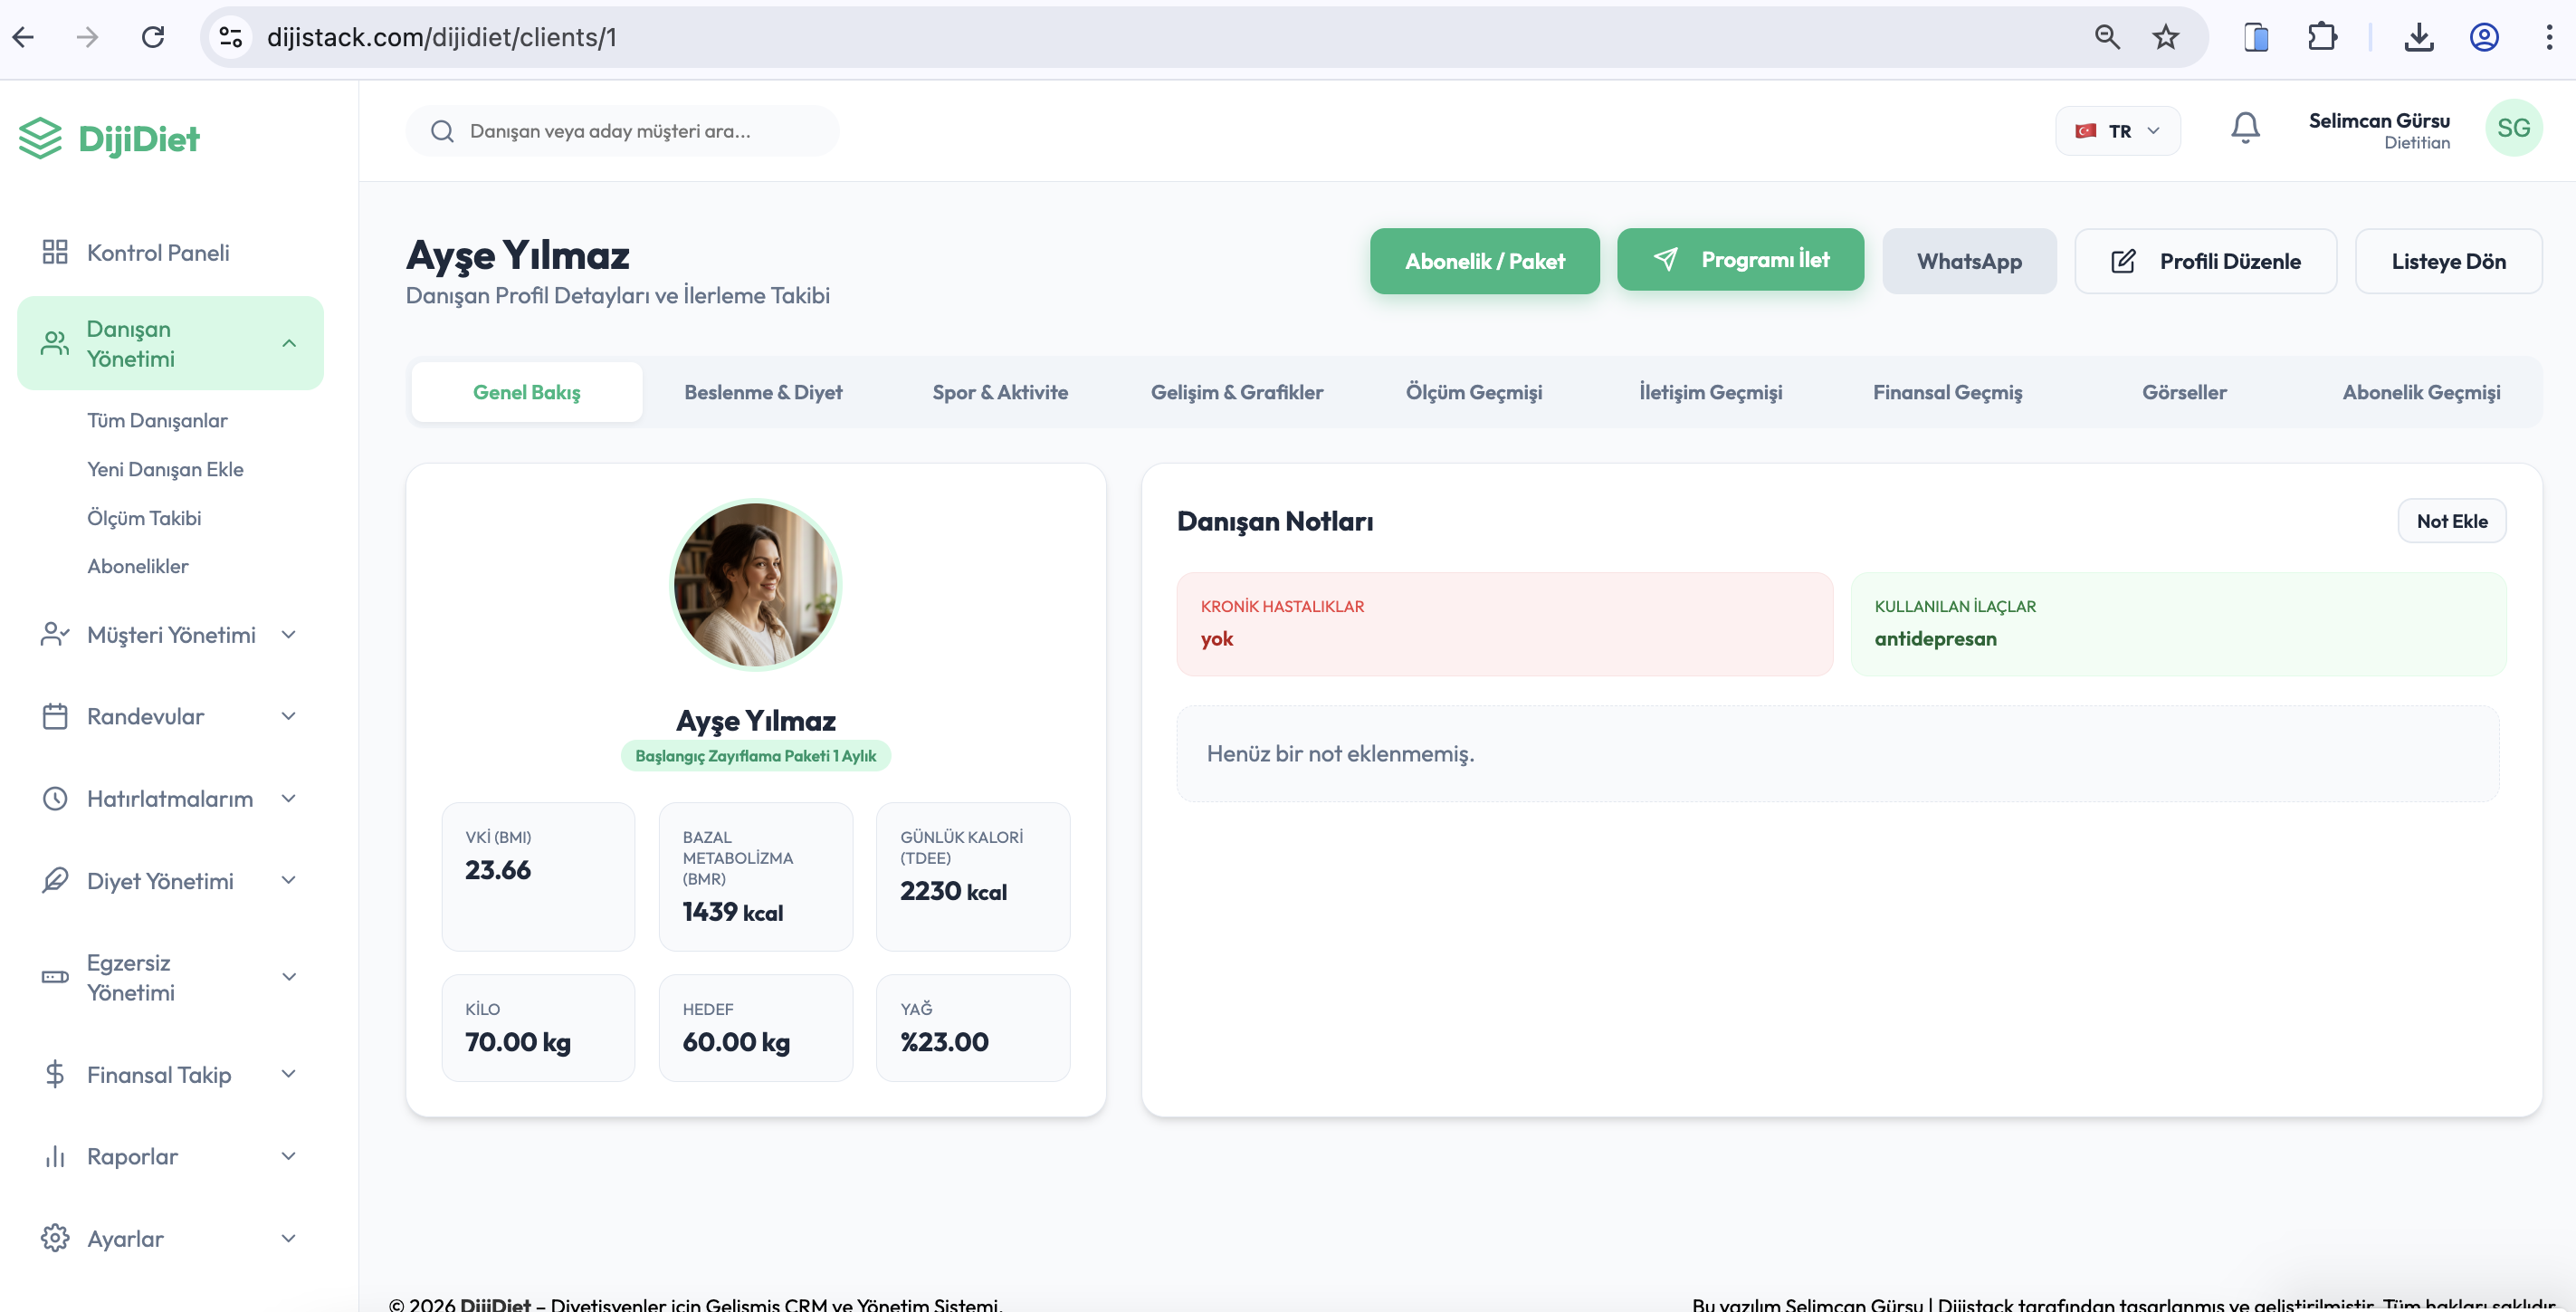Select the Randevular calendar icon
Viewport: 2576px width, 1312px height.
click(x=55, y=716)
